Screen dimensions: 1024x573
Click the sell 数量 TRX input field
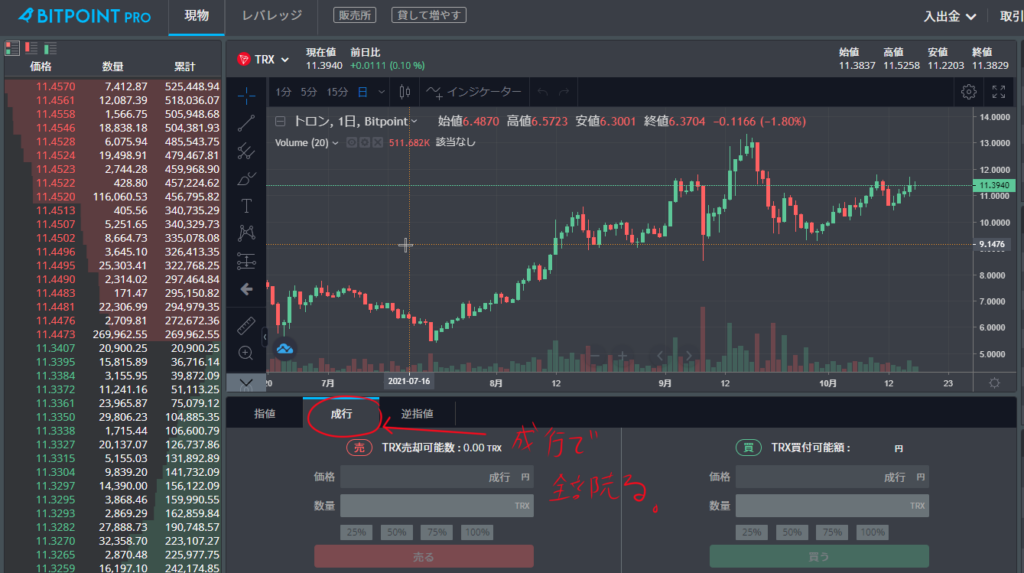pyautogui.click(x=437, y=506)
